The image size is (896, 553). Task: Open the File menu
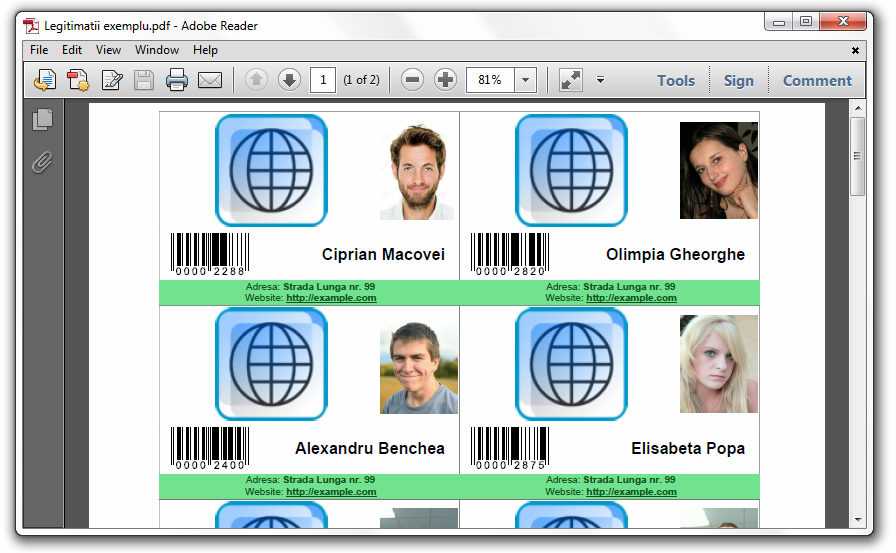pos(39,50)
